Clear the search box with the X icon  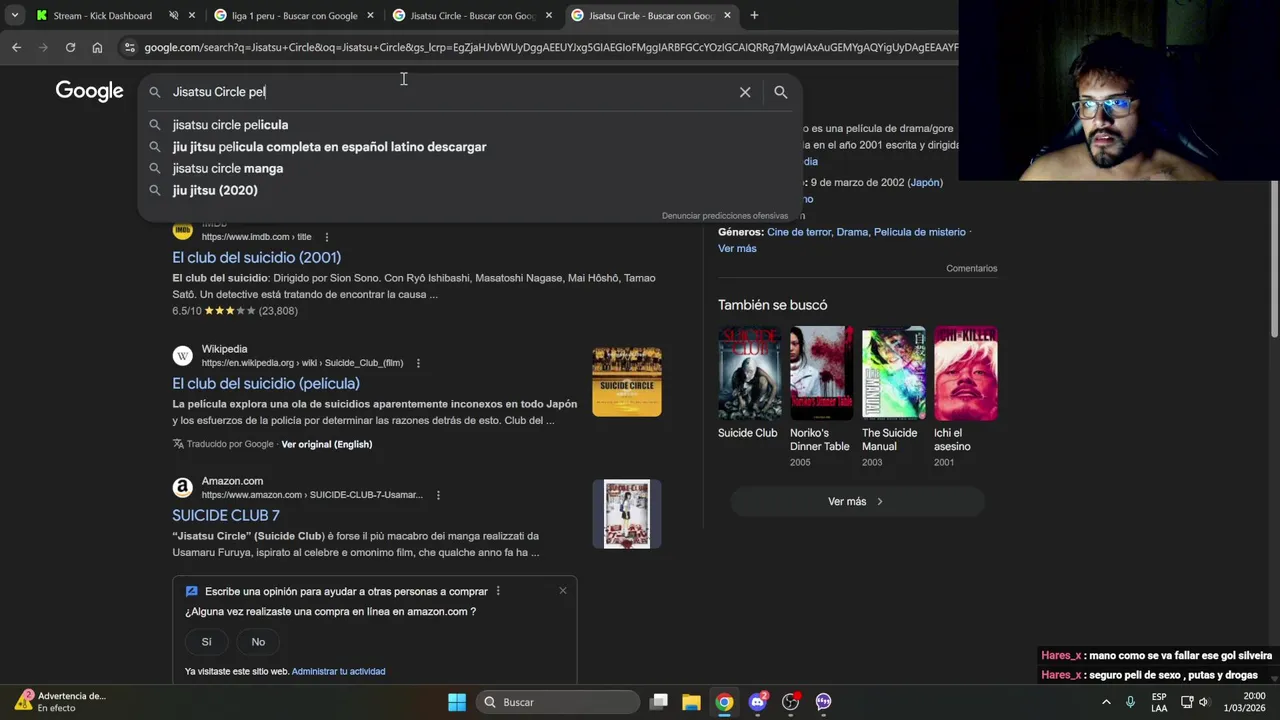(x=745, y=92)
